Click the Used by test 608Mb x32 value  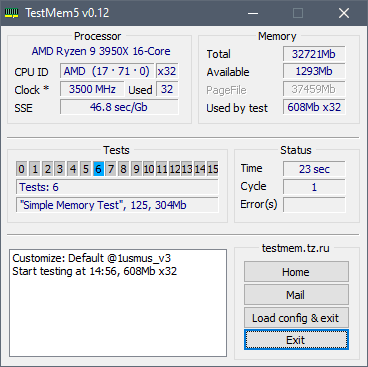point(314,107)
